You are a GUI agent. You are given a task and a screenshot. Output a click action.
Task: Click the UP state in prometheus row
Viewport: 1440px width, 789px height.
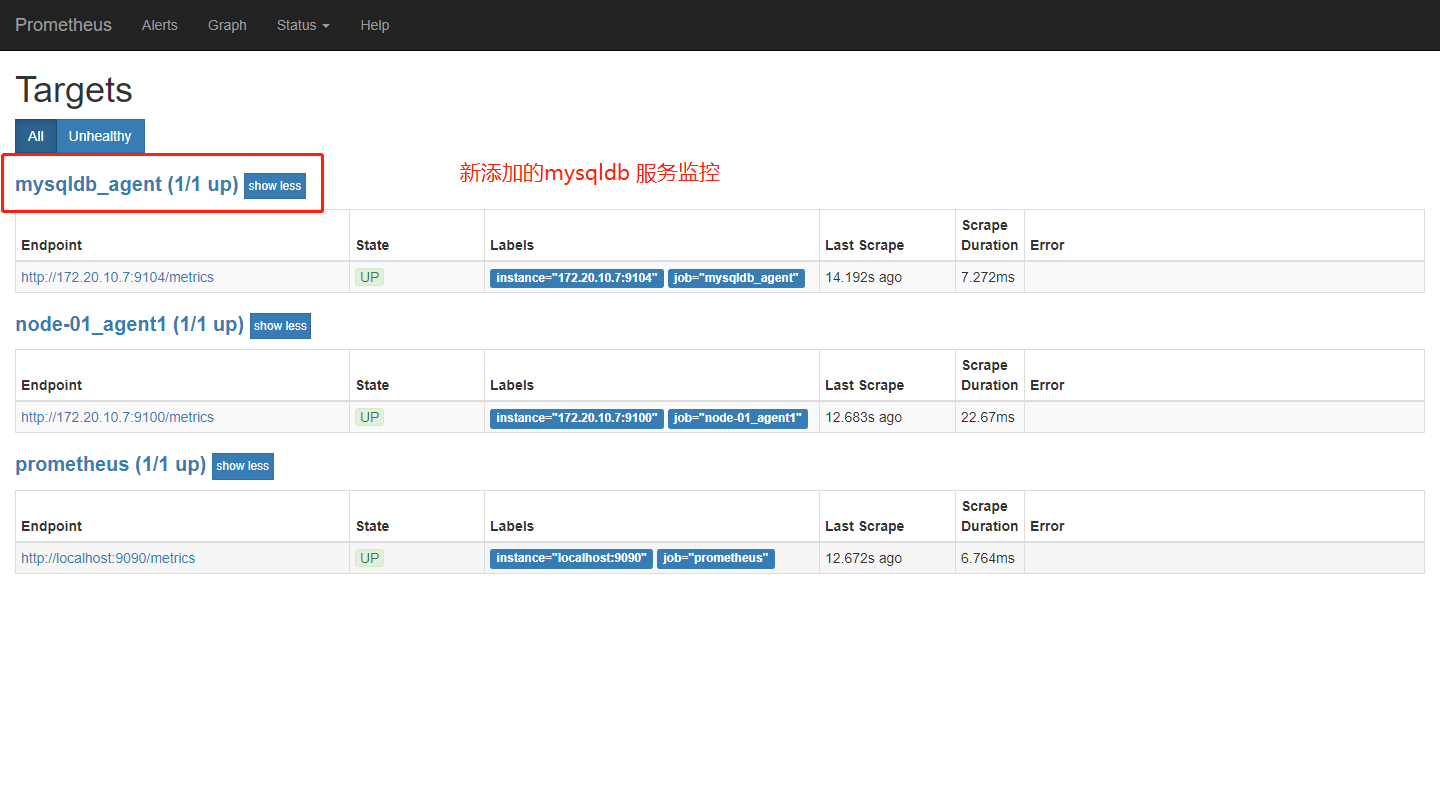[x=370, y=558]
